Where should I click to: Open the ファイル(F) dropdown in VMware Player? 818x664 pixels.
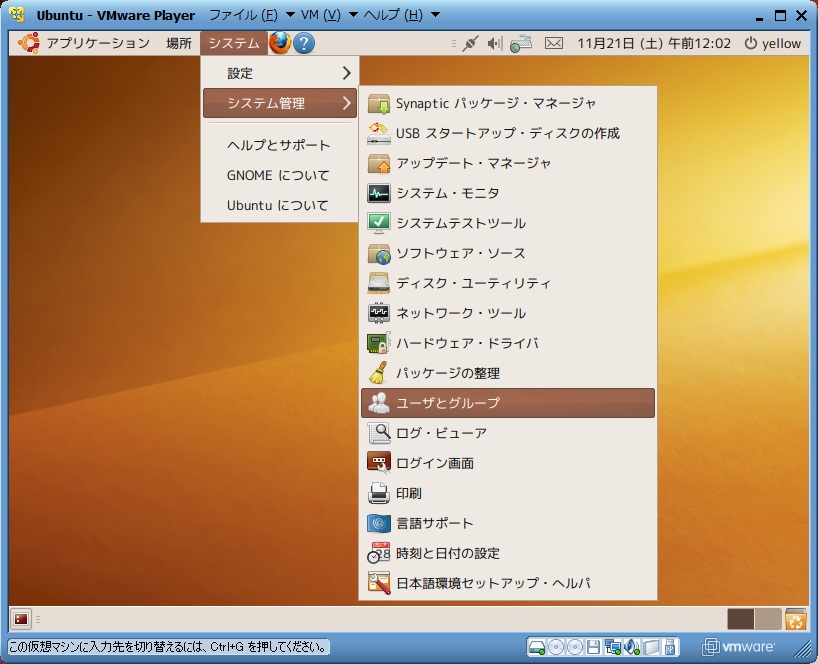click(x=251, y=15)
